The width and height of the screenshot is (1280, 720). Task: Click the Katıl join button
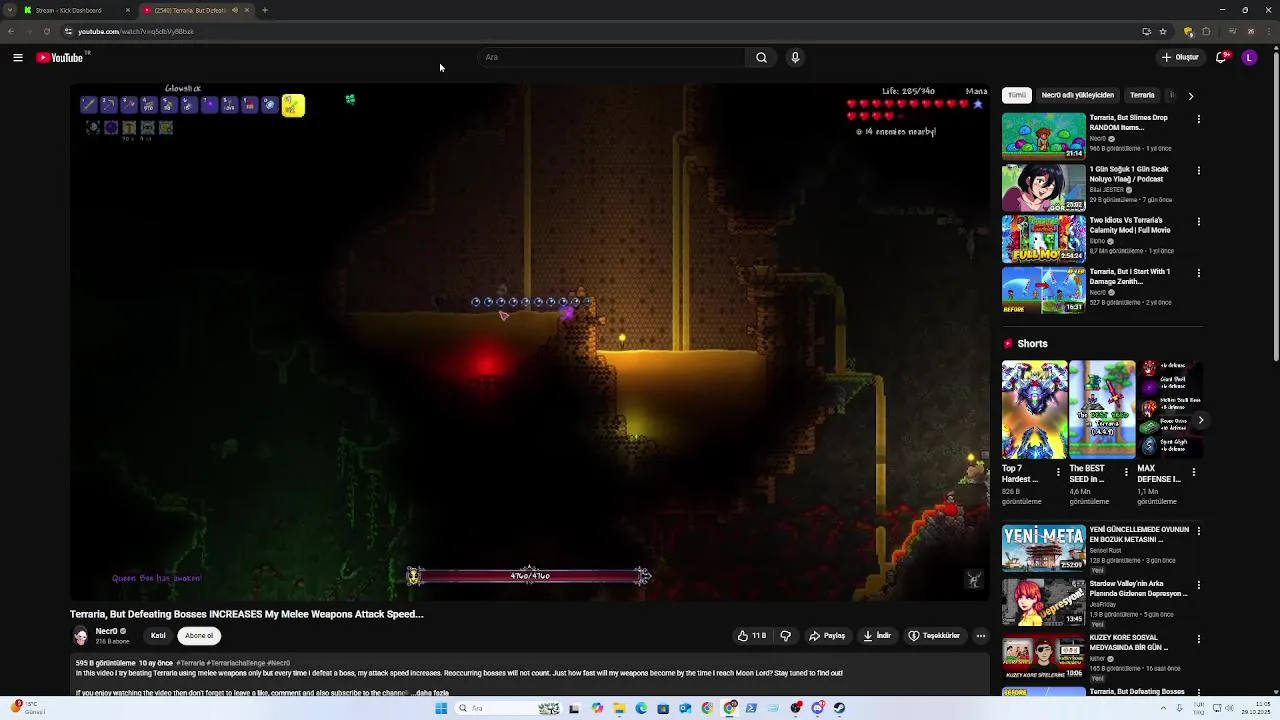pyautogui.click(x=158, y=636)
